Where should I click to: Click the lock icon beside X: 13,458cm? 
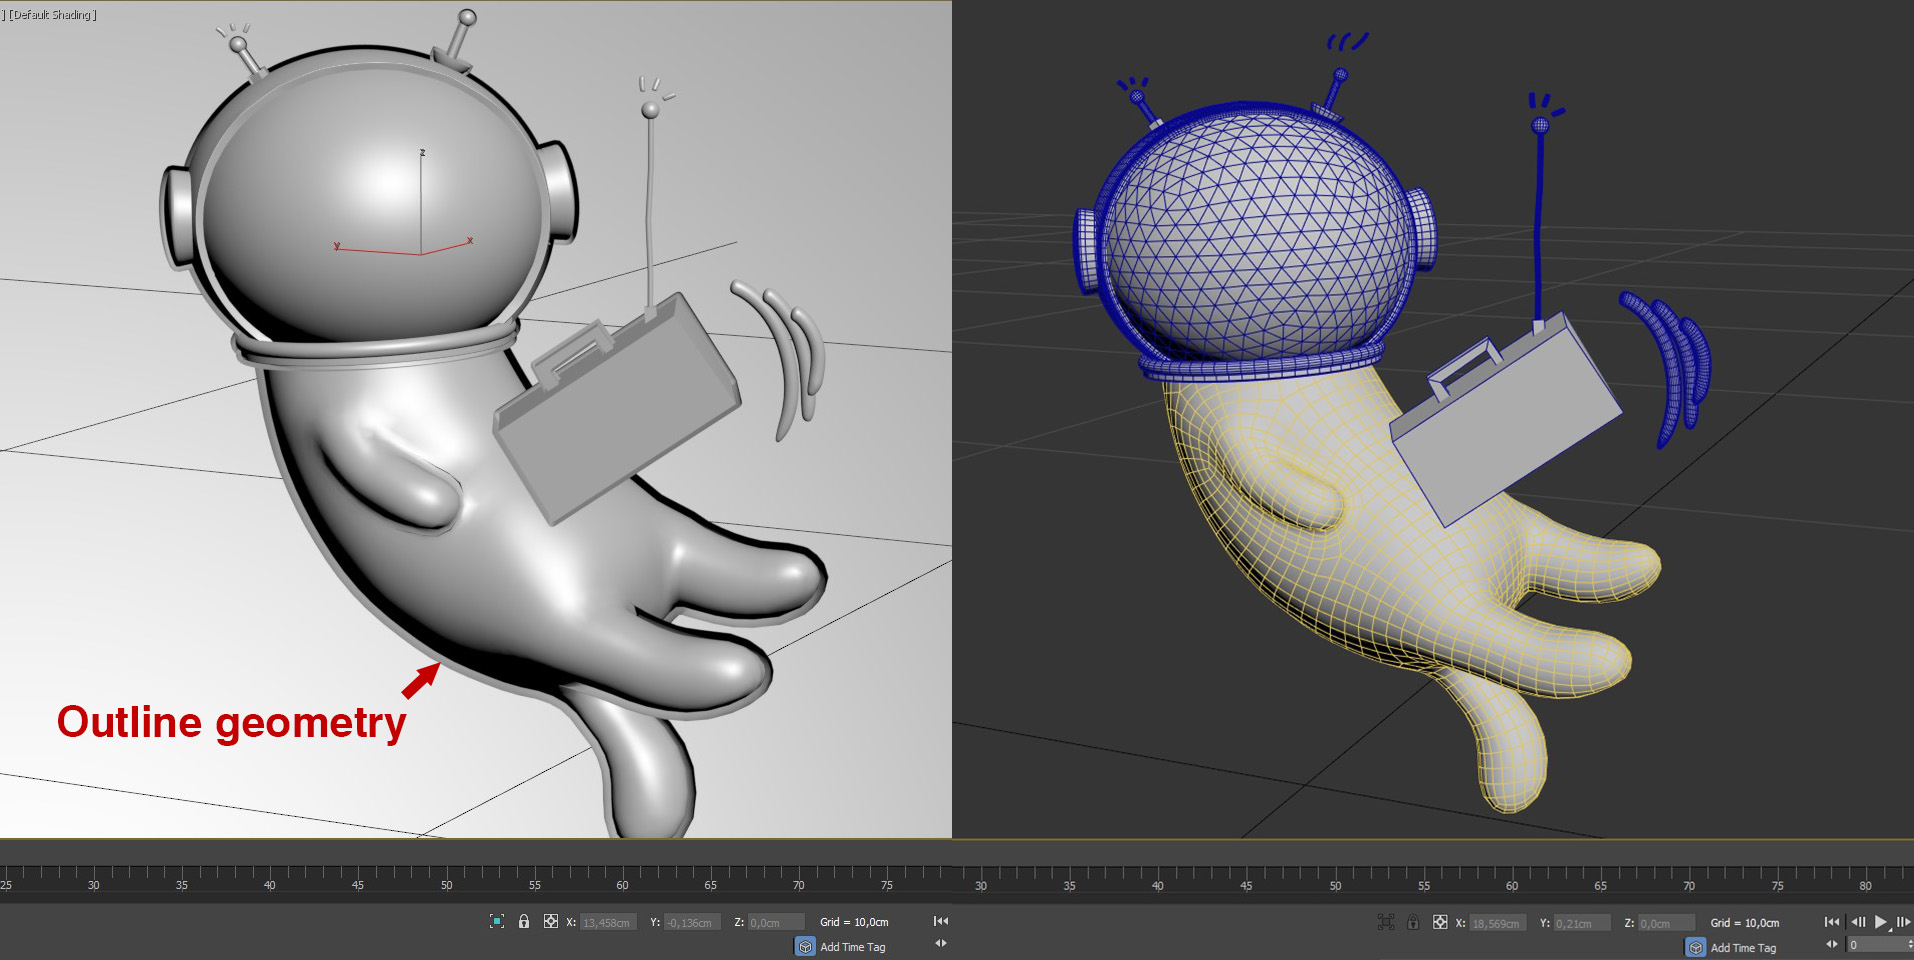[524, 921]
